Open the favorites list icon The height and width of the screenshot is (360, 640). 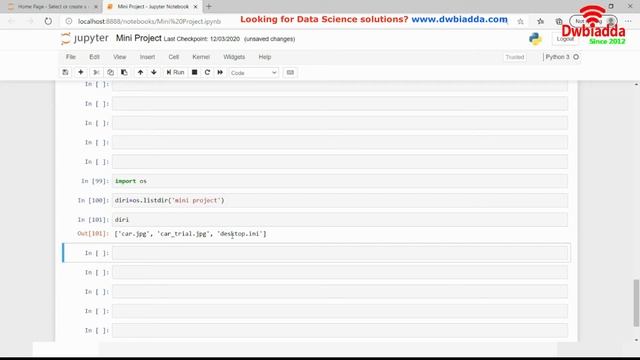[x=540, y=21]
